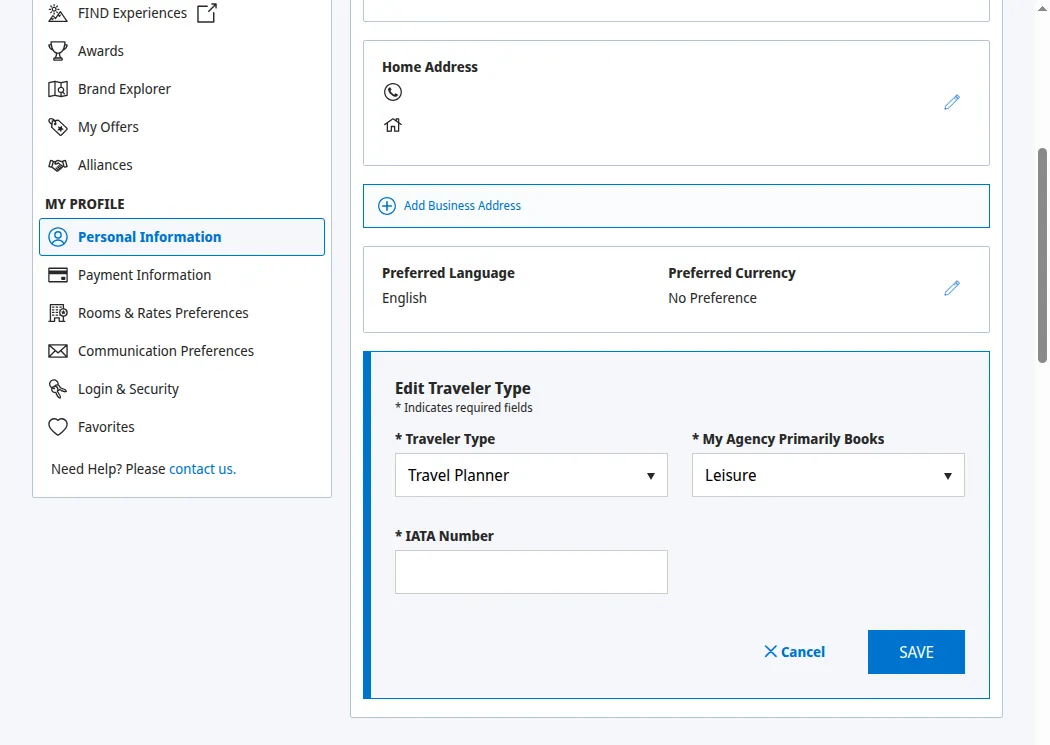Click the Personal Information user icon
The image size is (1050, 745).
tap(58, 237)
